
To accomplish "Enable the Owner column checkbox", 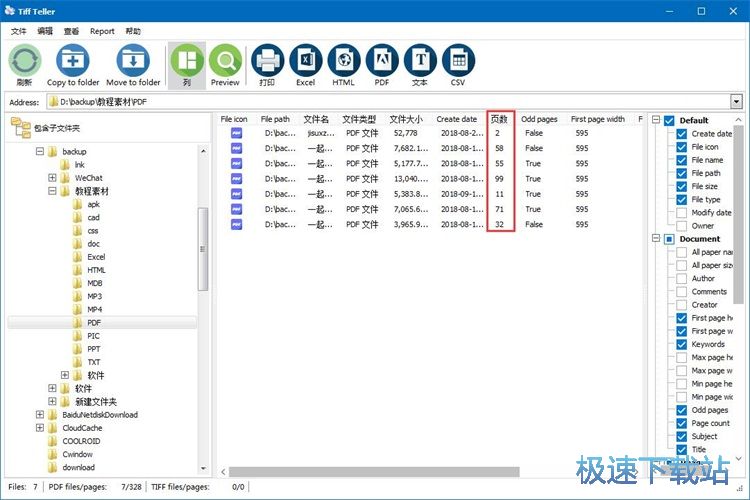I will [683, 226].
